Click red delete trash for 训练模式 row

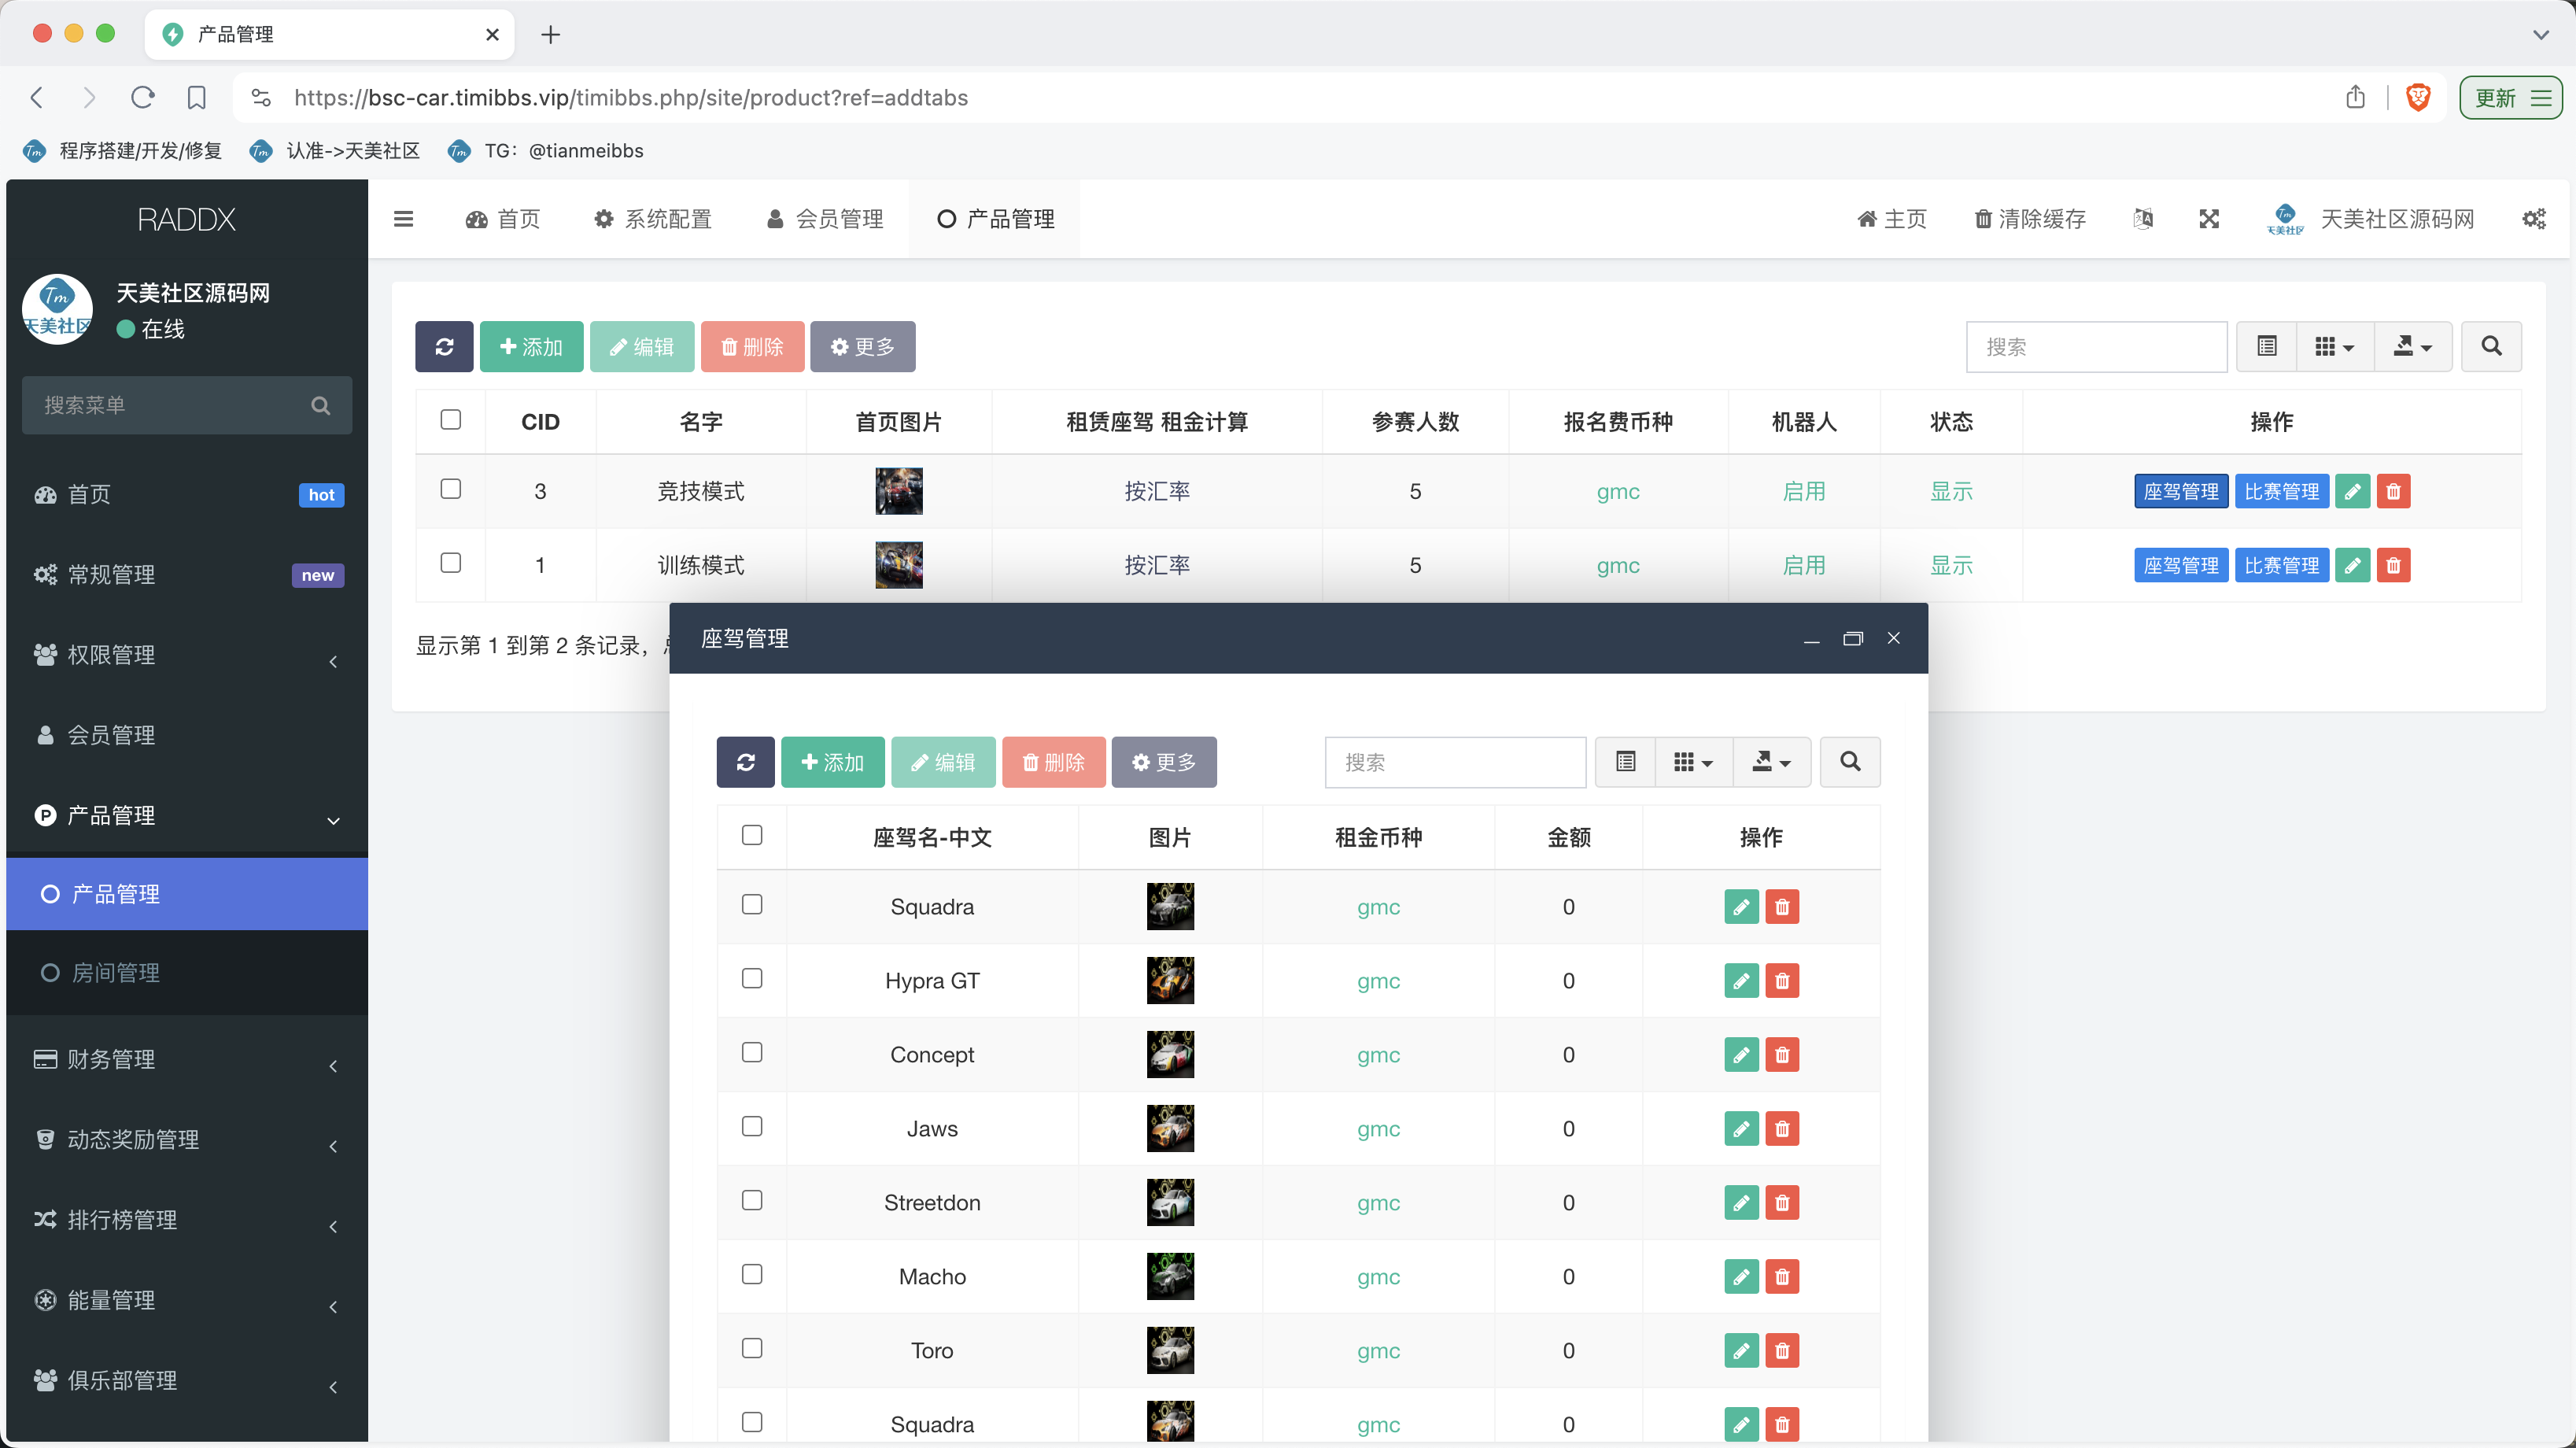tap(2393, 565)
